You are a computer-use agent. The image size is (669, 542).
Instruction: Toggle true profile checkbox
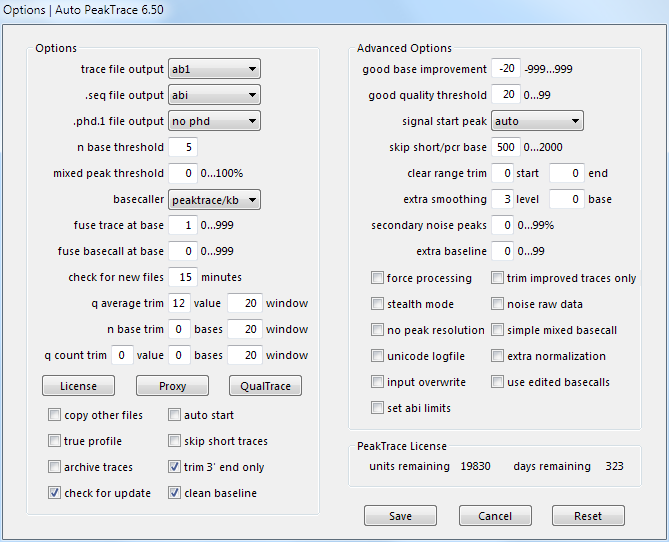coord(54,441)
